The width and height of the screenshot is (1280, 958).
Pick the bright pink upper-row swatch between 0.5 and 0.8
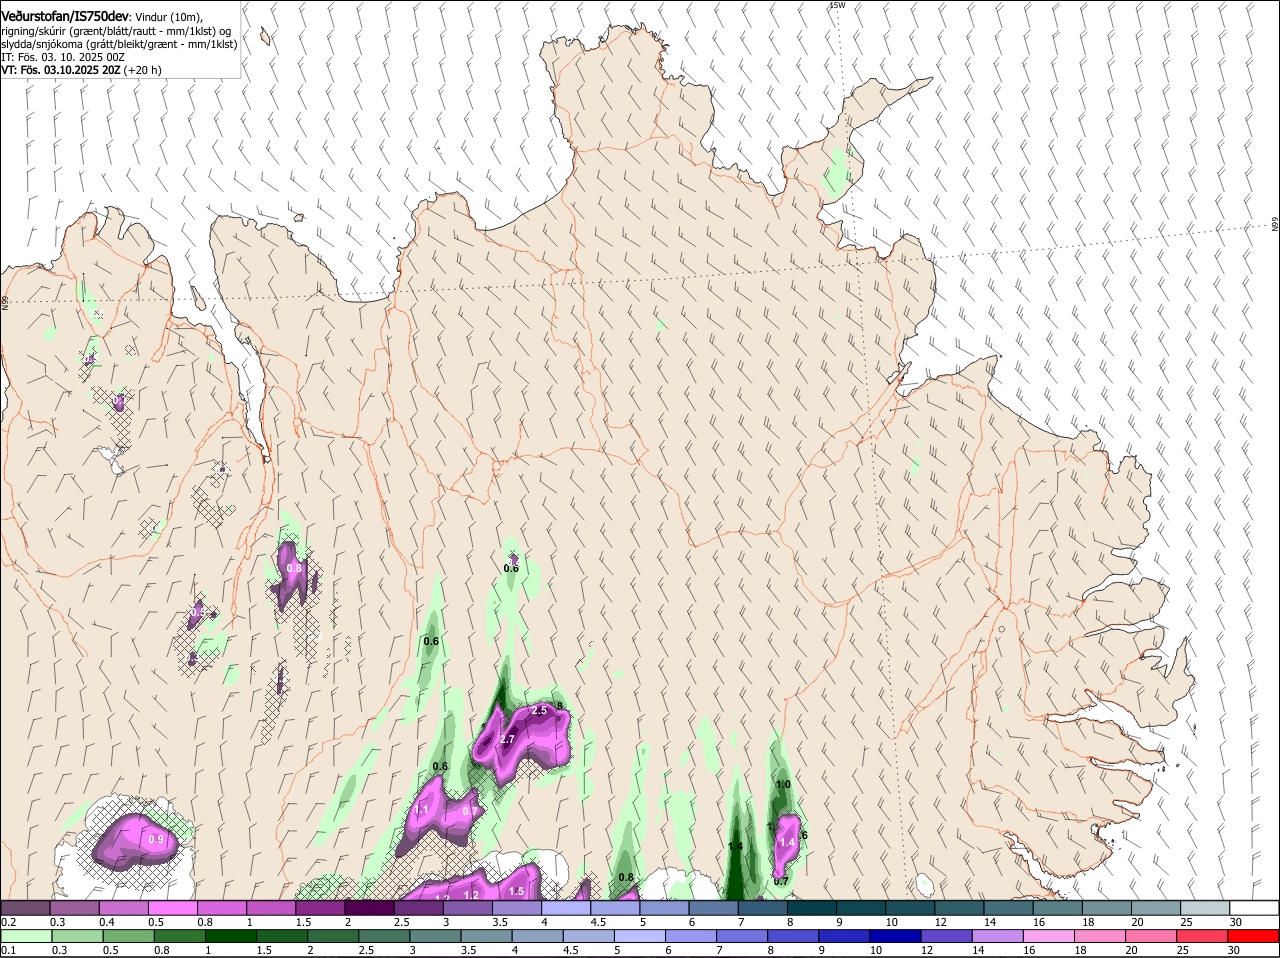click(173, 907)
